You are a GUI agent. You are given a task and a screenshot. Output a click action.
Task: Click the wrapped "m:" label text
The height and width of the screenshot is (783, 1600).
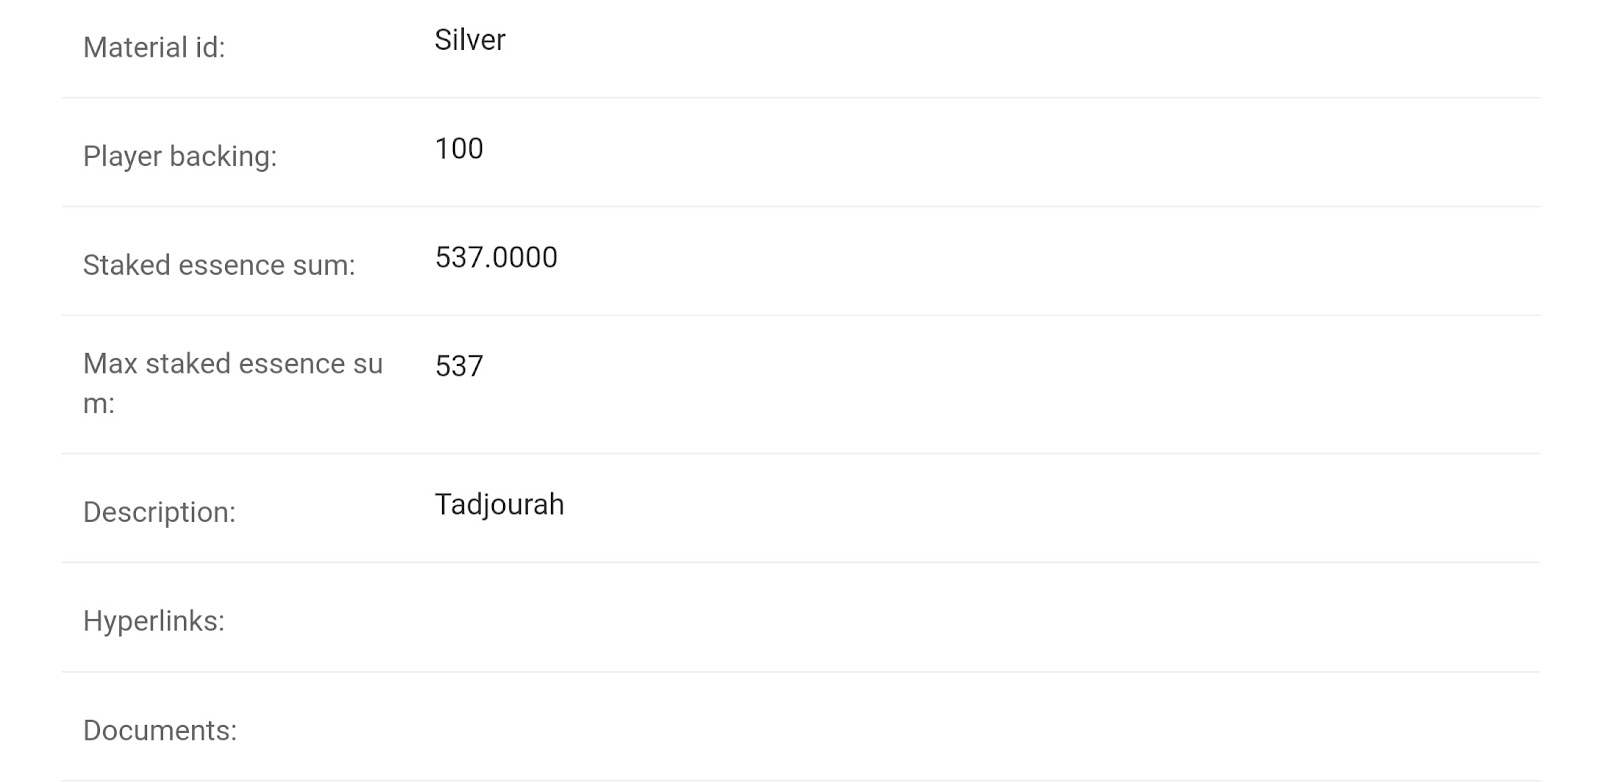(99, 404)
